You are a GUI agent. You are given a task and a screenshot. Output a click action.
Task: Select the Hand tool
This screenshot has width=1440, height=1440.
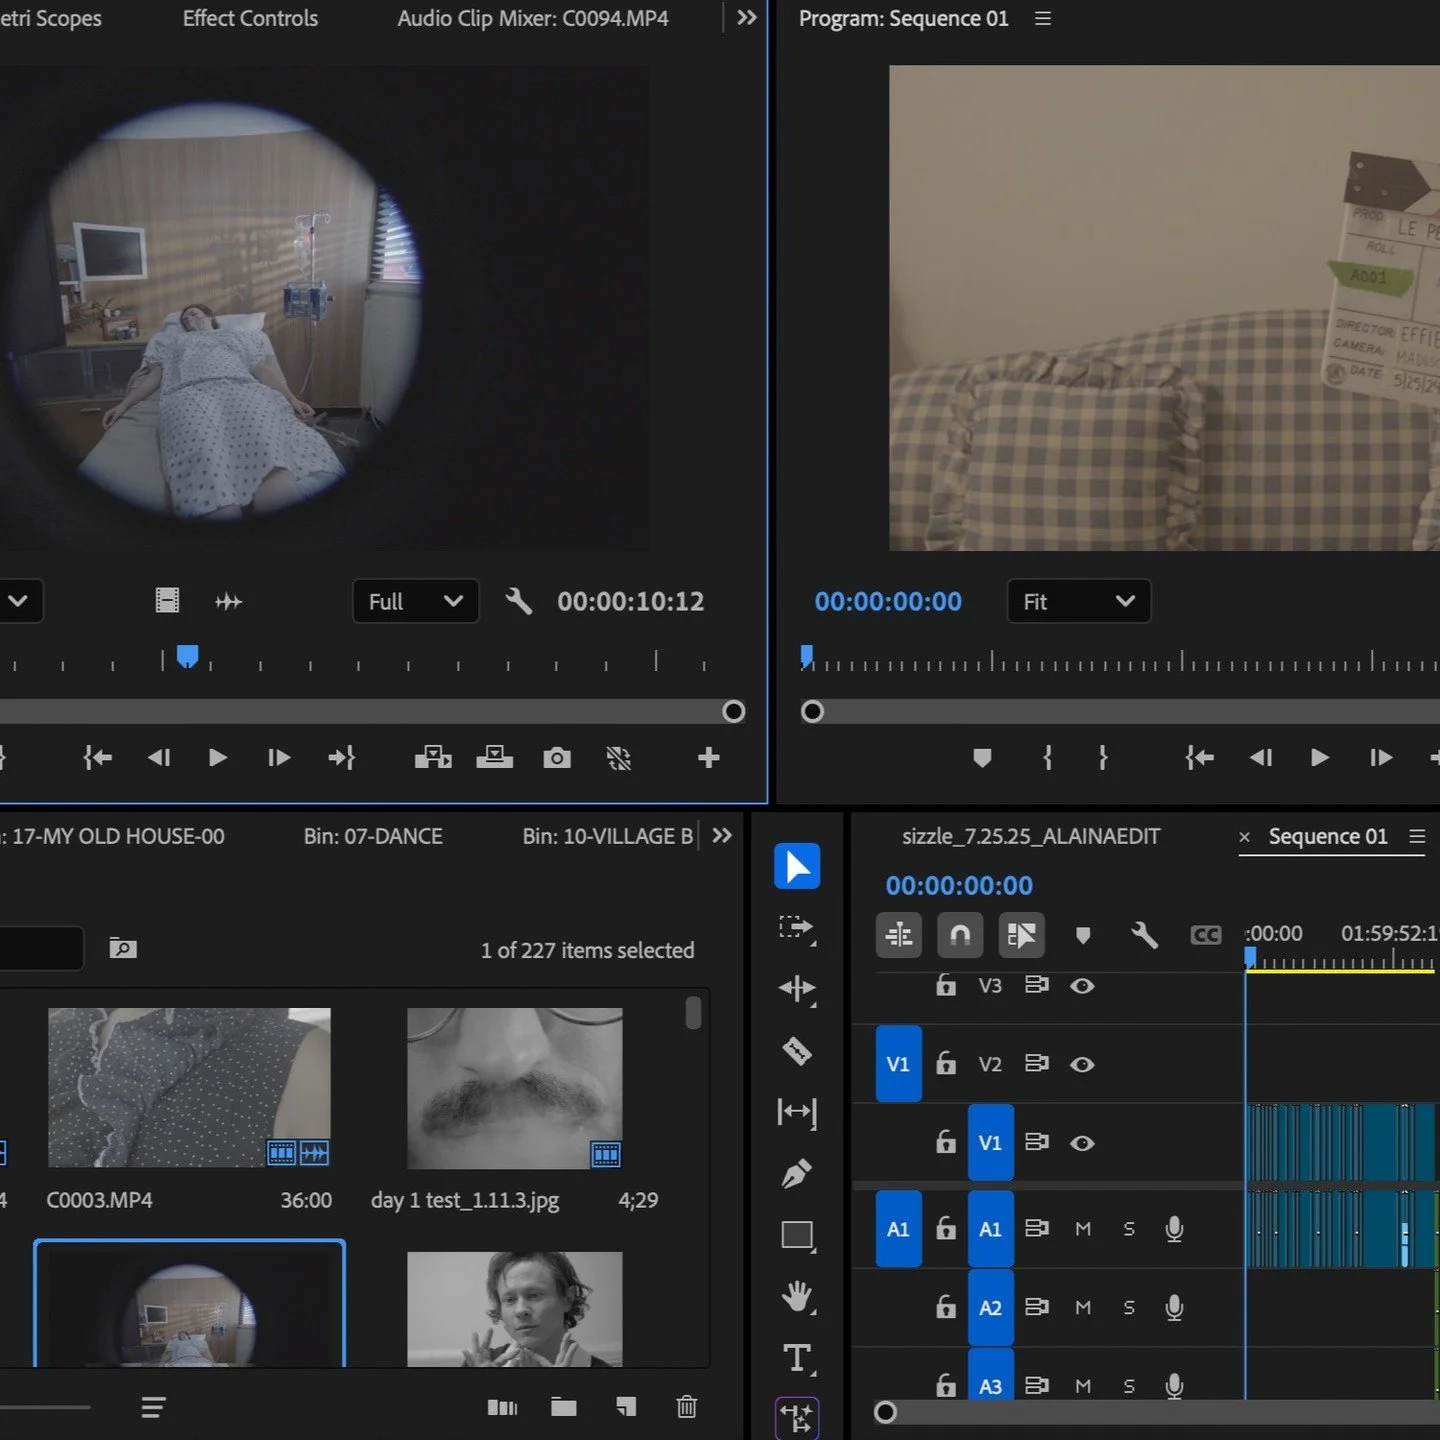click(797, 1297)
